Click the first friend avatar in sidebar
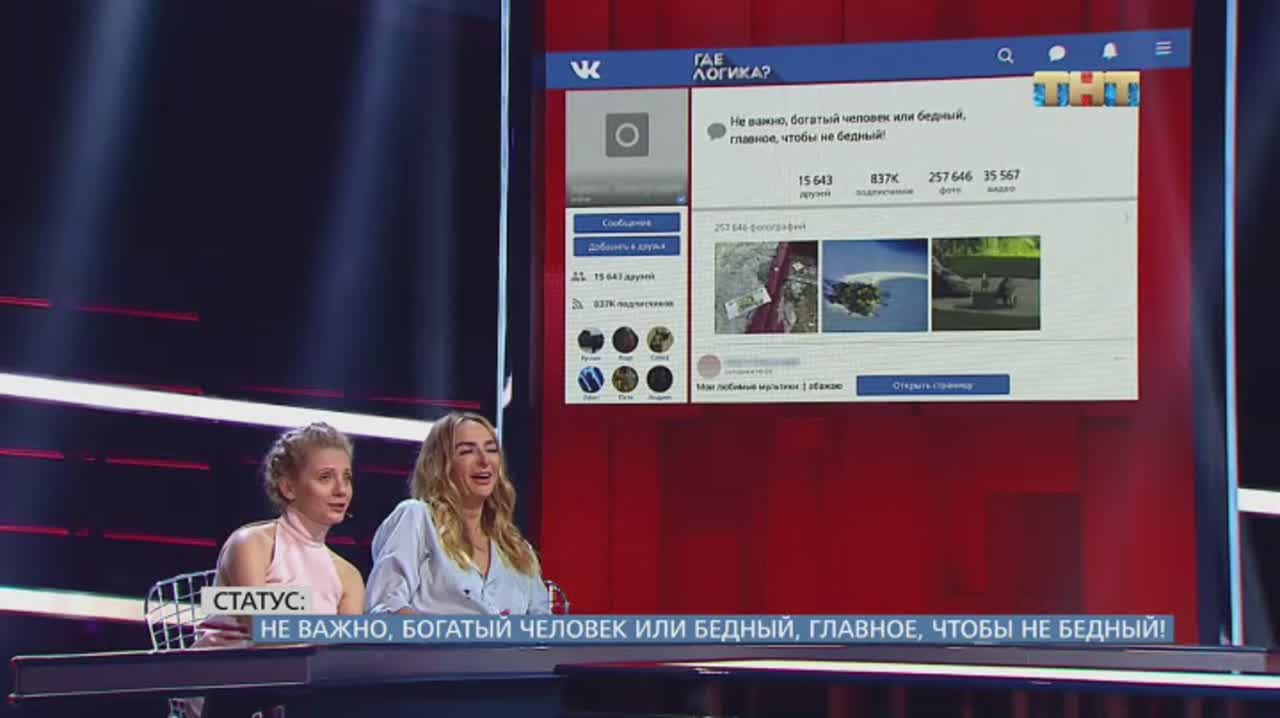1280x718 pixels. [x=591, y=340]
